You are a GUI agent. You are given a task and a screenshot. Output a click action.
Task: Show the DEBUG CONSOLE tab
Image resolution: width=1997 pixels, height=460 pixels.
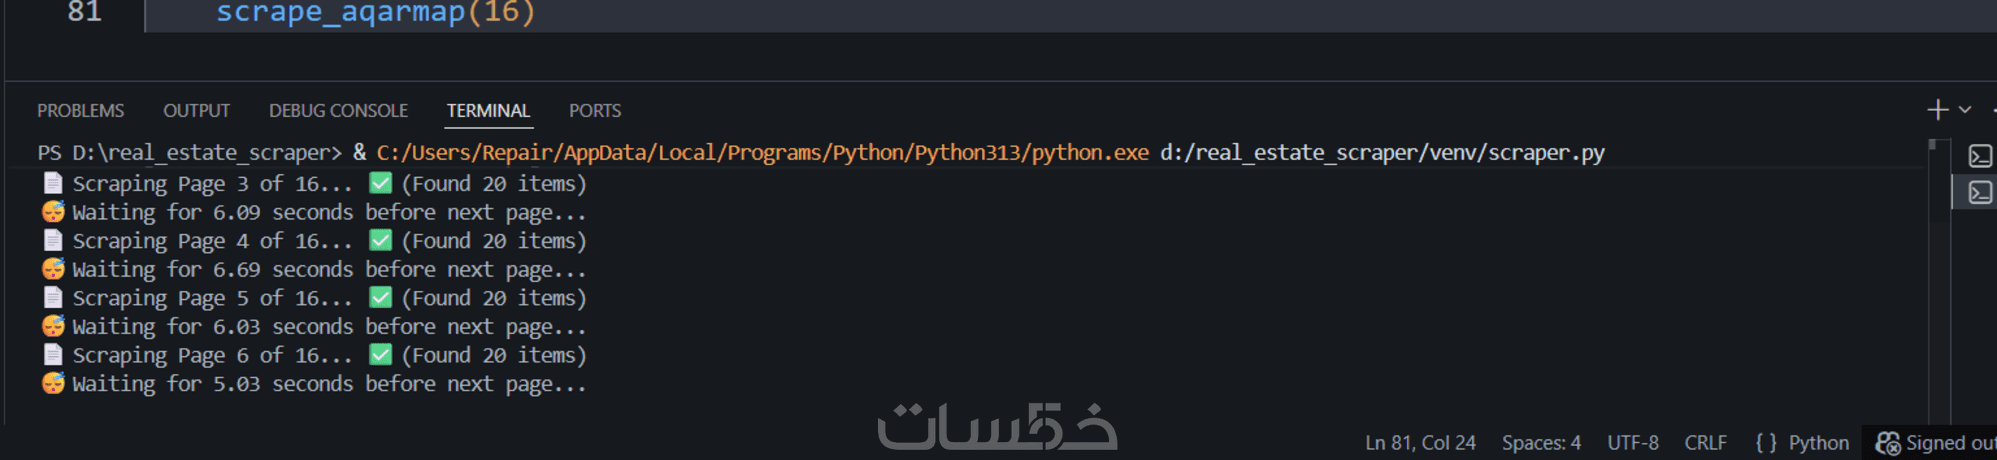pyautogui.click(x=338, y=111)
